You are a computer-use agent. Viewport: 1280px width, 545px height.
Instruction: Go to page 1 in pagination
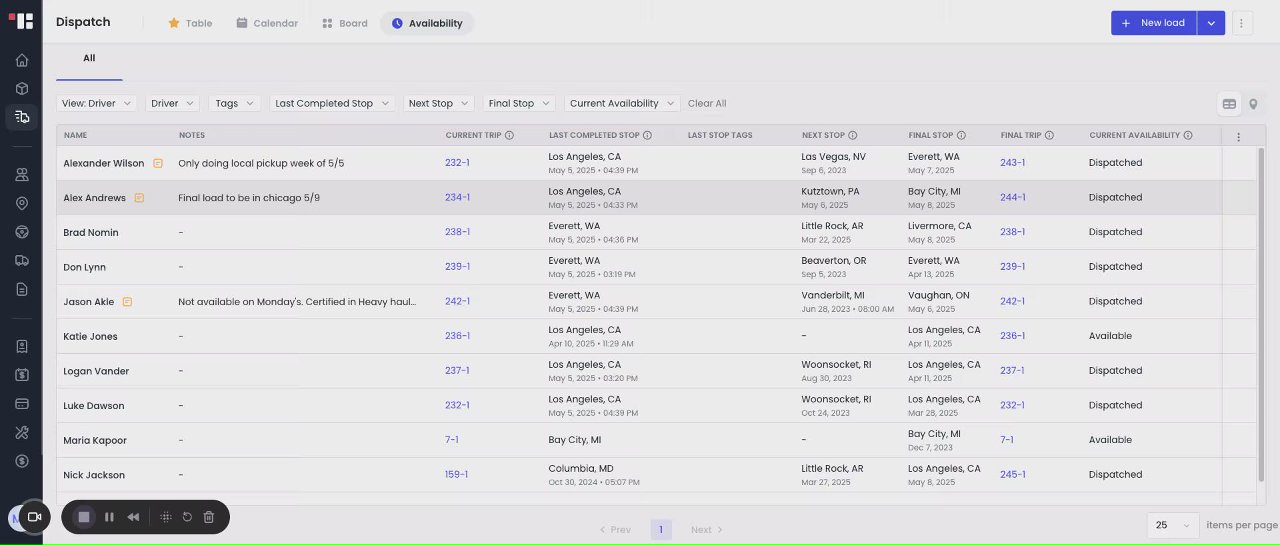[661, 529]
